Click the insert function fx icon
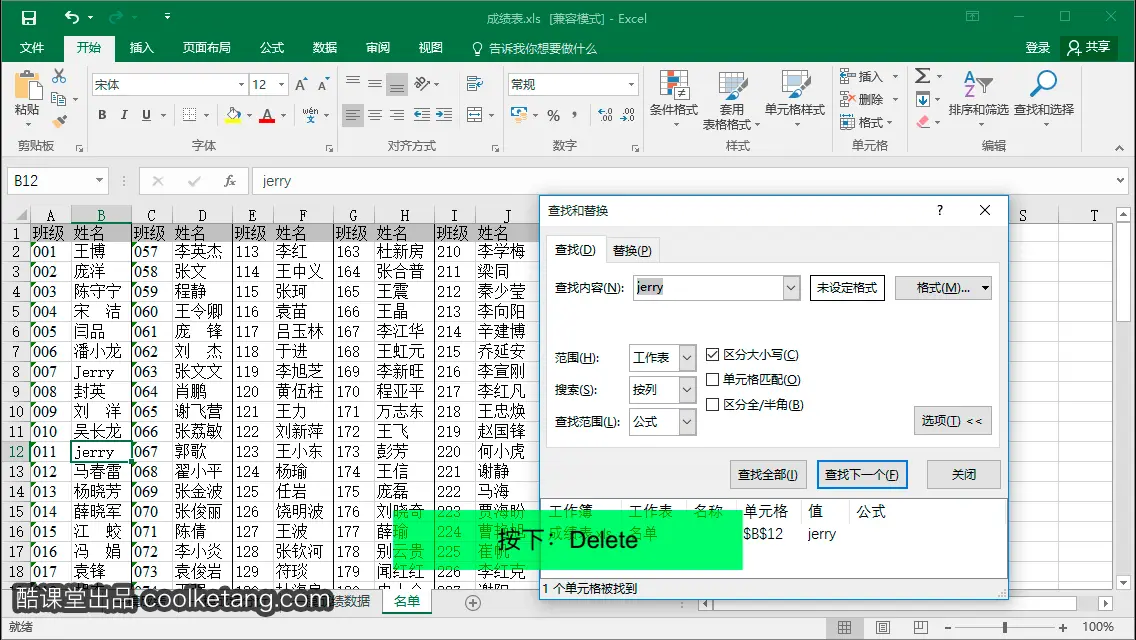The image size is (1136, 640). click(230, 180)
